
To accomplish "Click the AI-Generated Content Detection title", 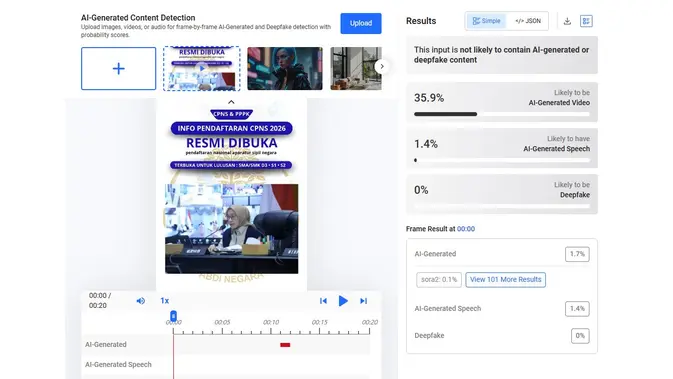I will point(138,18).
